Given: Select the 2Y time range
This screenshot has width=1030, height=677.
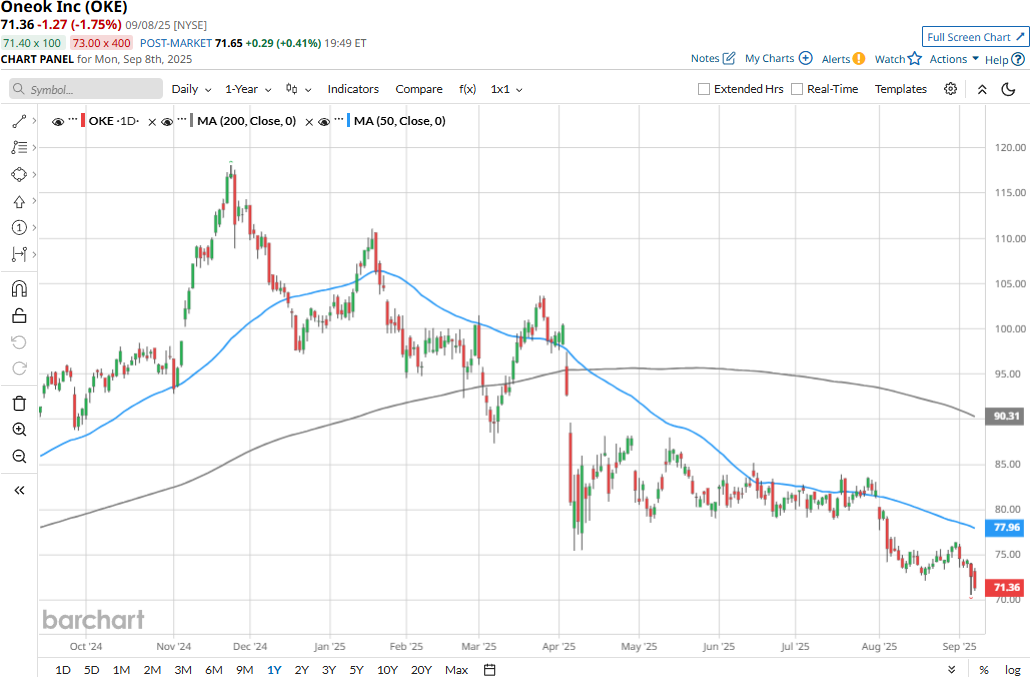Looking at the screenshot, I should coord(302,670).
